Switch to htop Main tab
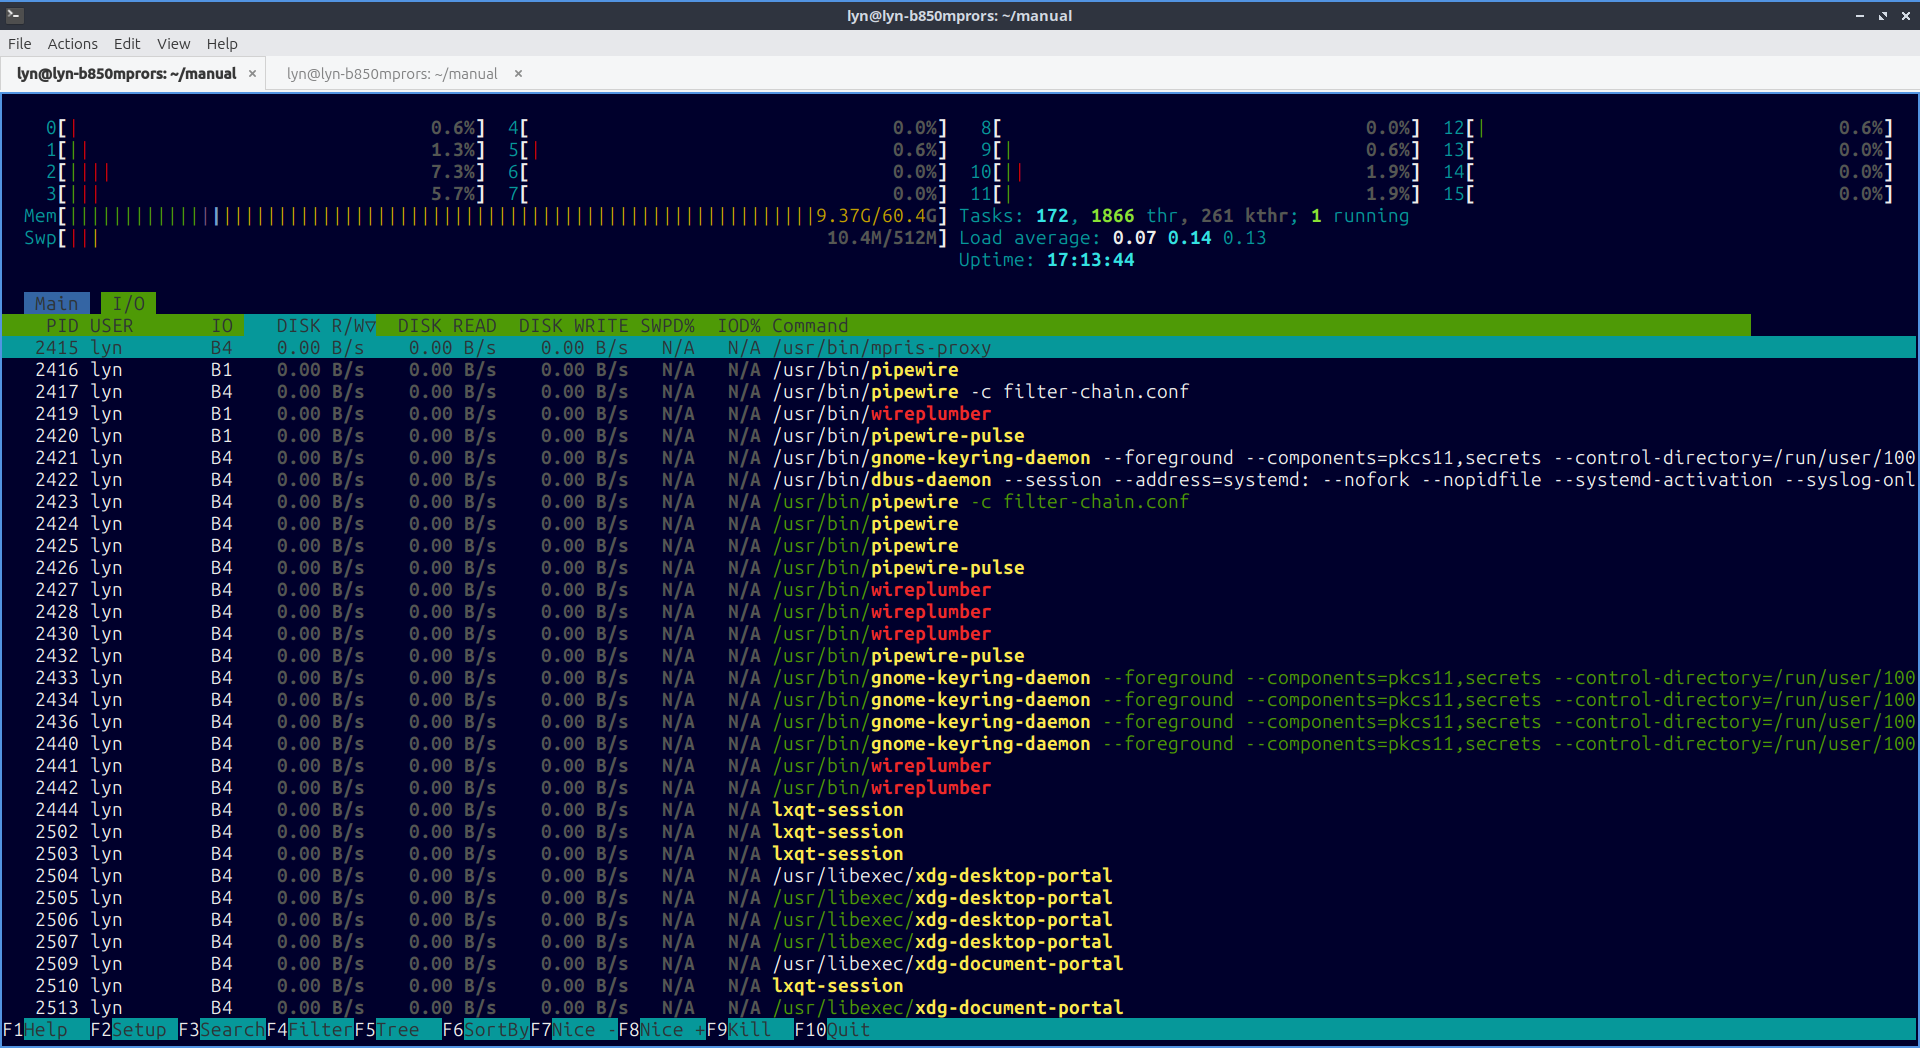Screen dimensions: 1920x1048 click(56, 304)
